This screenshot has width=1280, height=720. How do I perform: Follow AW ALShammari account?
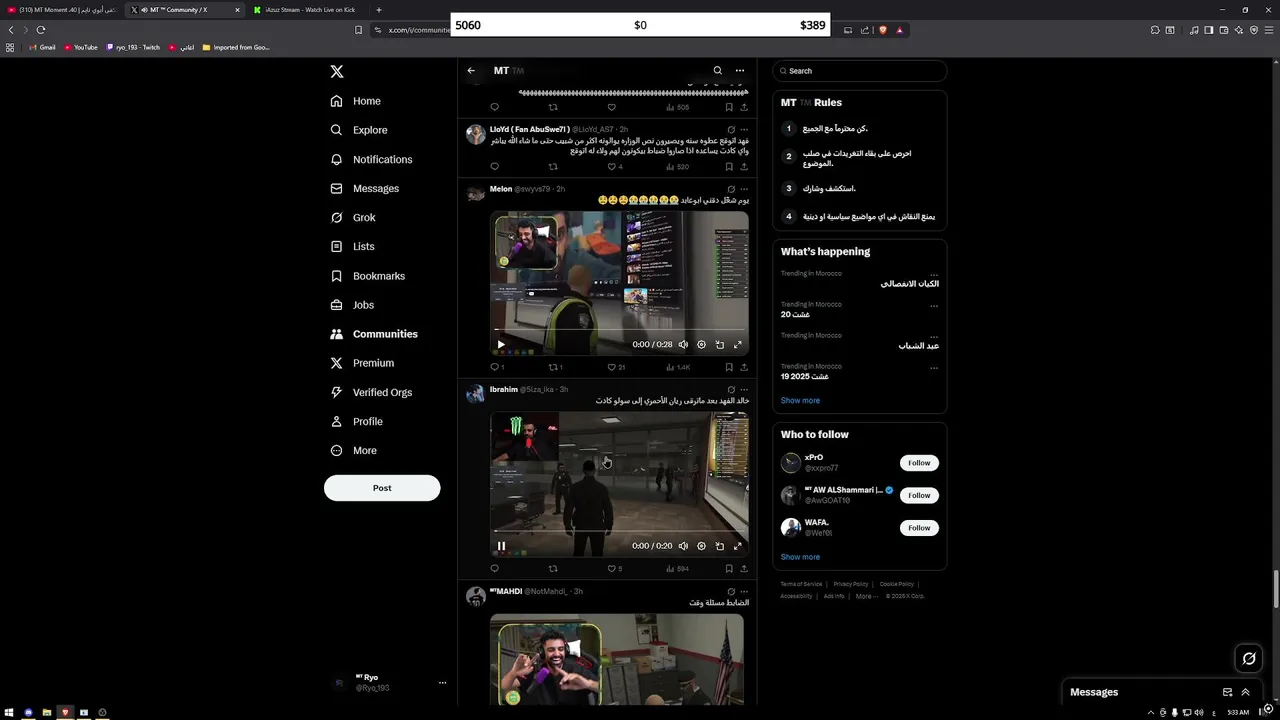[919, 495]
